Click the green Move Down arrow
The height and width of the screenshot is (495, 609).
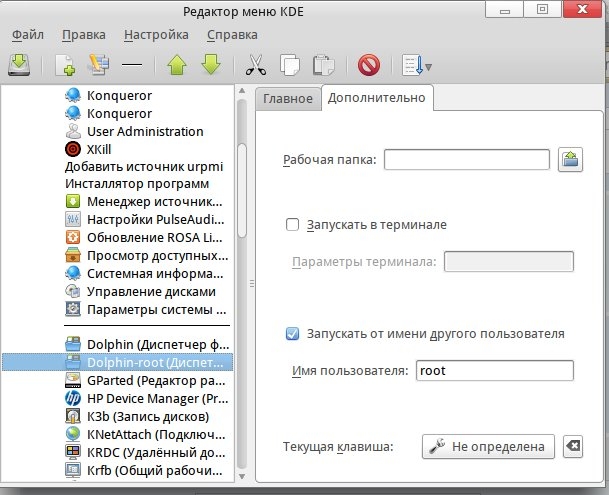pos(211,64)
